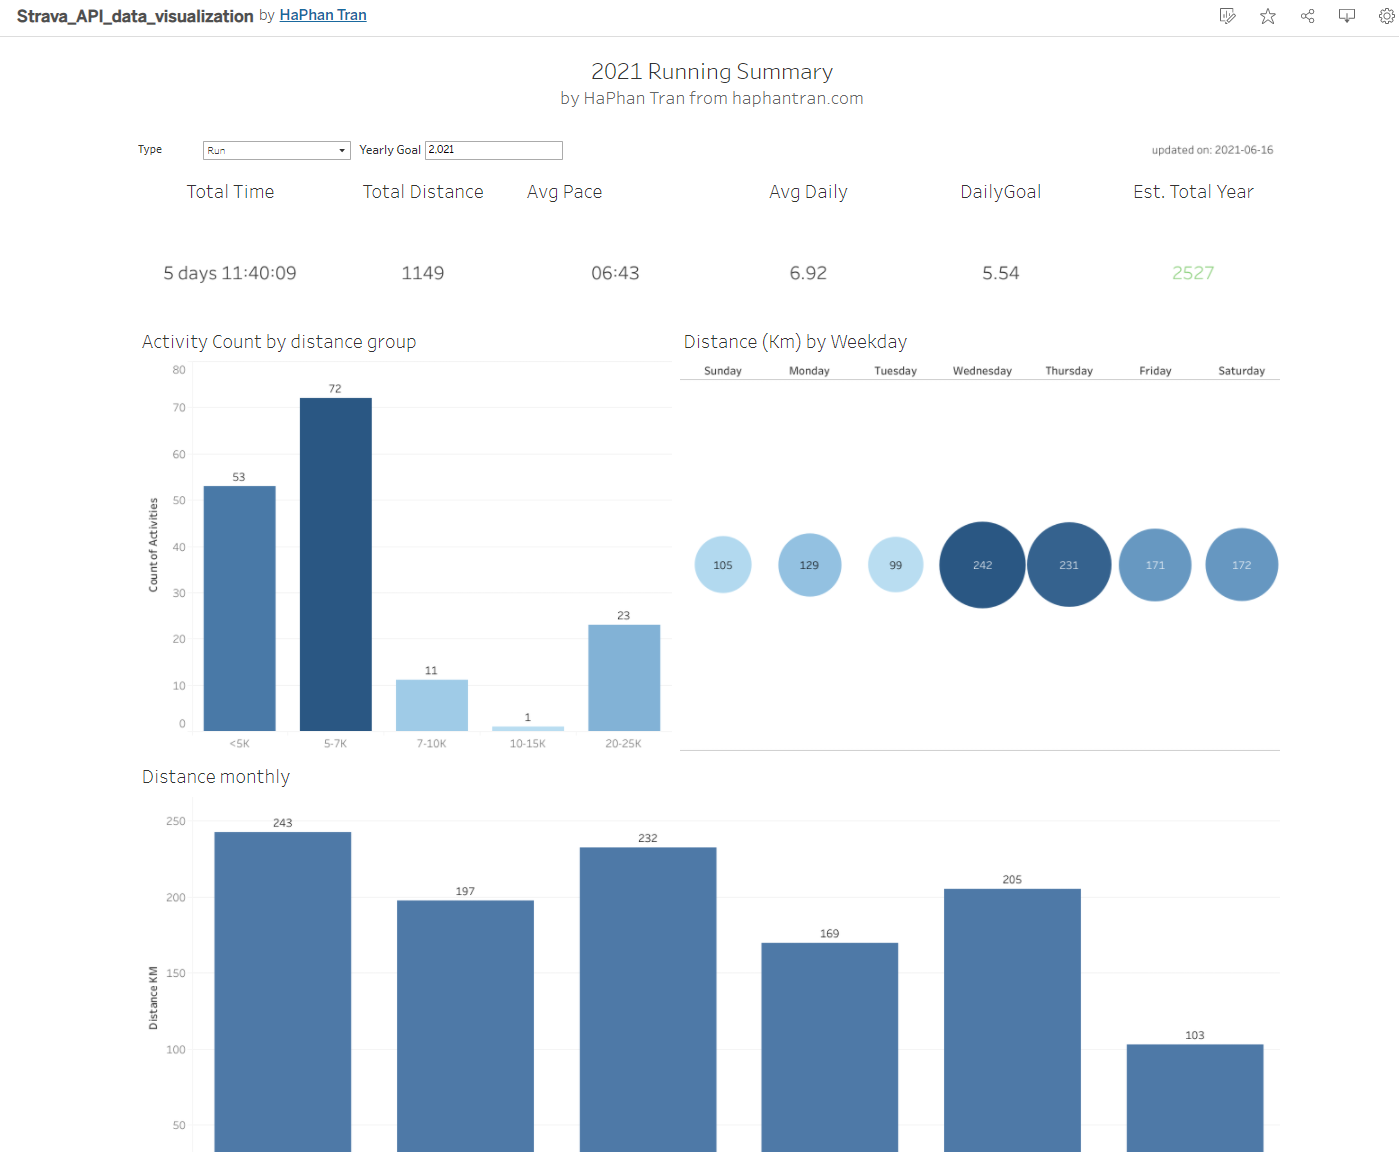This screenshot has width=1399, height=1152.
Task: Click the Saturday column header
Action: (1242, 371)
